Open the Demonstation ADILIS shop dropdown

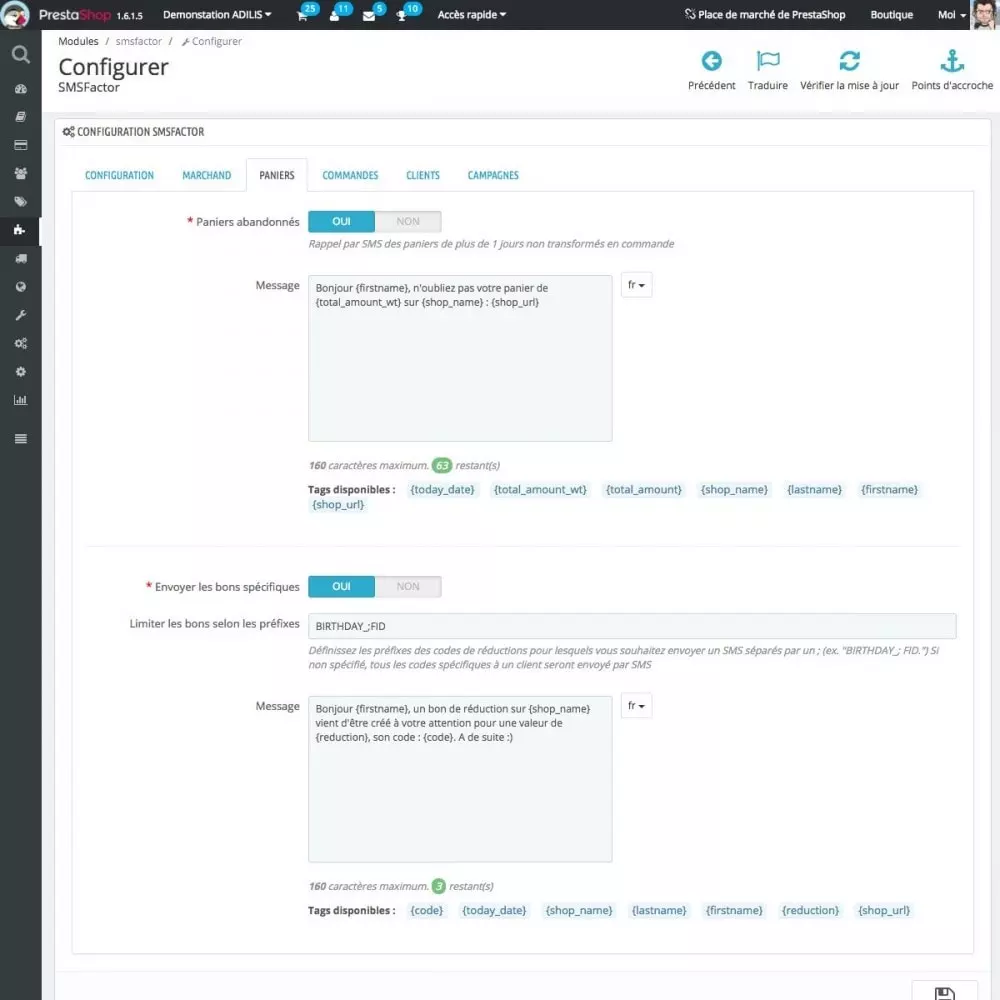point(217,15)
